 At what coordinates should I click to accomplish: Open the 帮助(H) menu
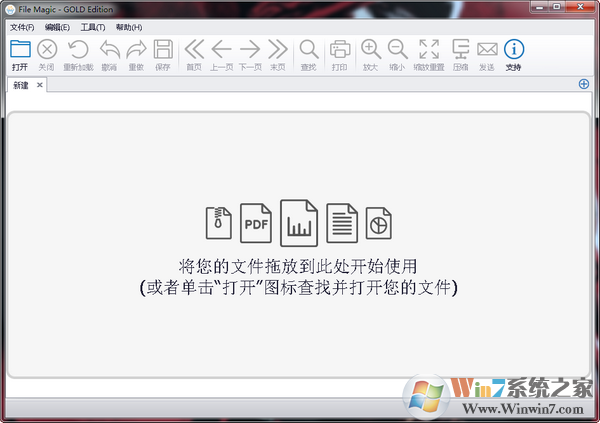coord(129,28)
